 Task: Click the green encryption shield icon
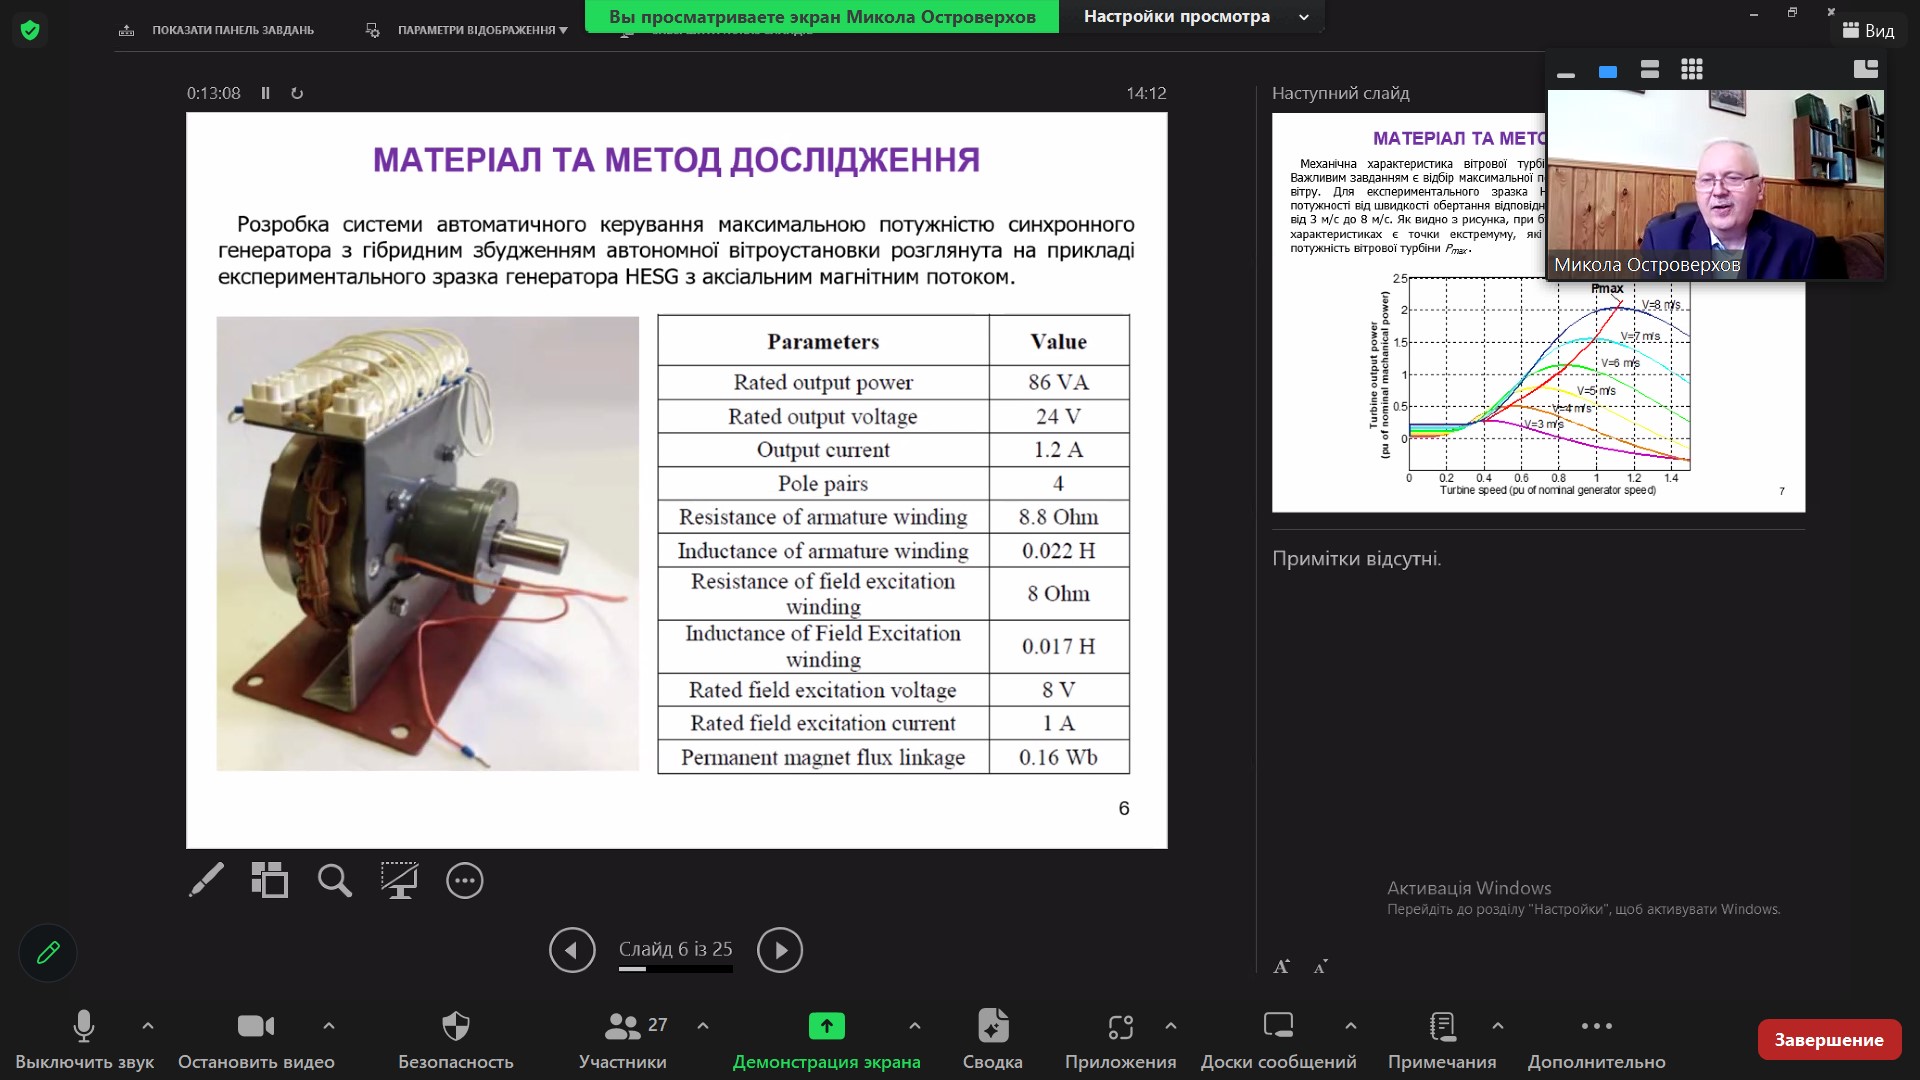tap(30, 30)
